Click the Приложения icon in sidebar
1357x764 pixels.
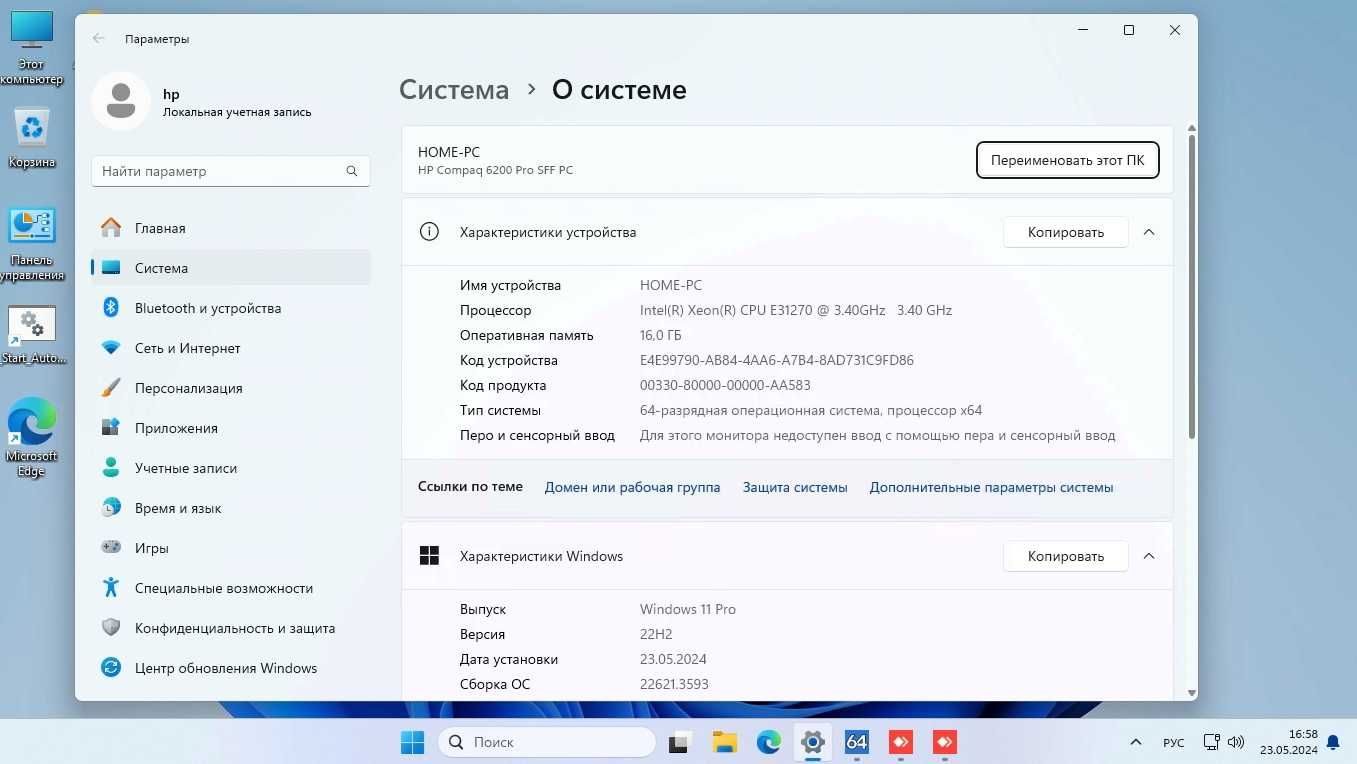point(112,428)
